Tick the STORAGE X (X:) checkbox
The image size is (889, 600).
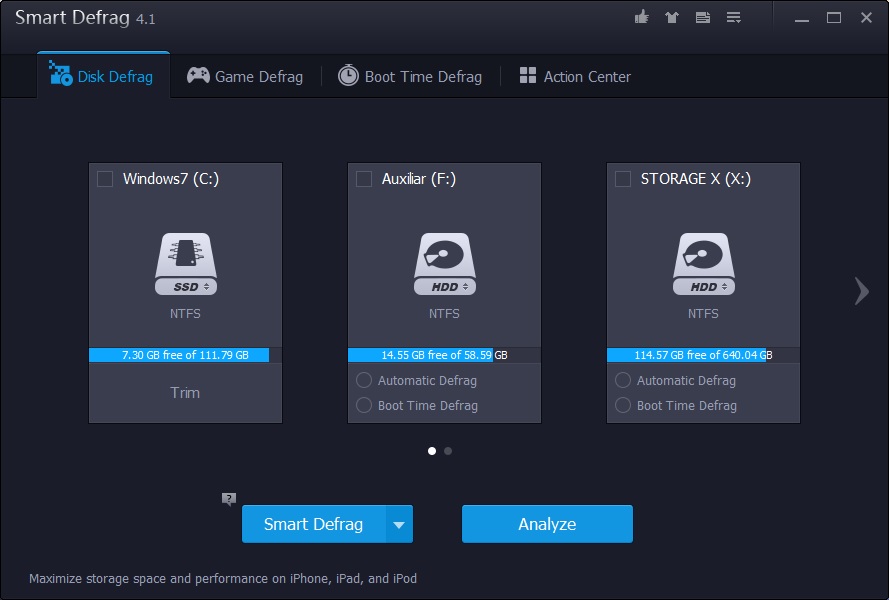(623, 179)
